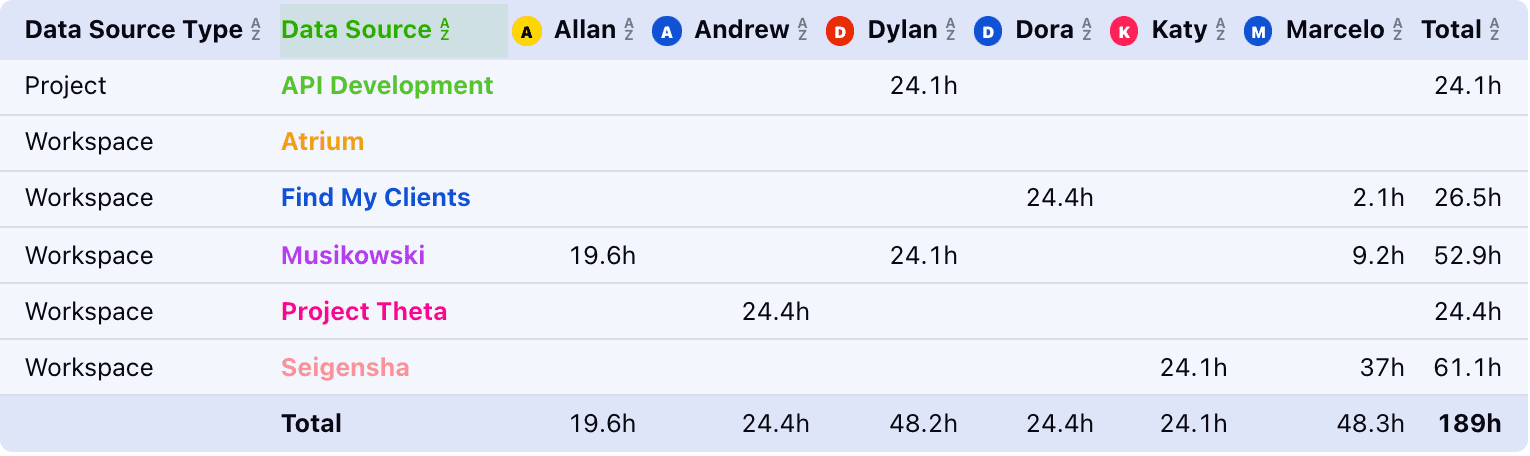Open the Musikowski workspace link
This screenshot has height=456, width=1530.
(353, 256)
